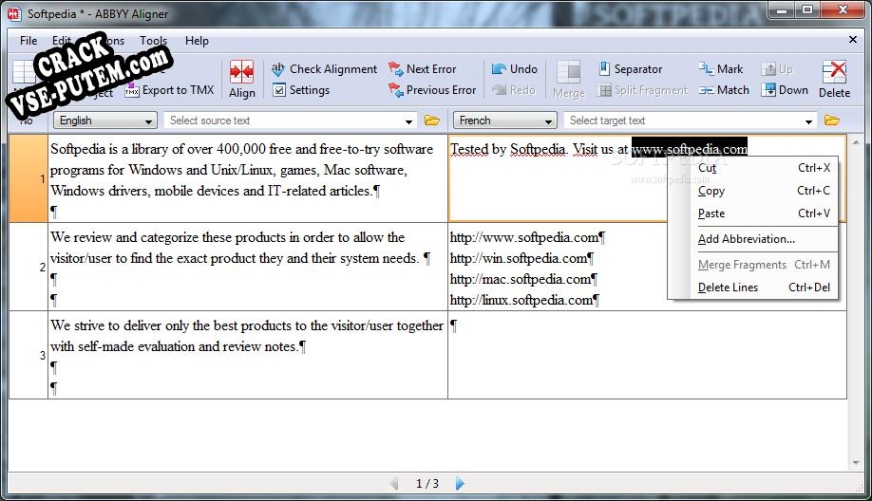Close the document with the X below title bar
The image size is (872, 501).
[x=853, y=39]
